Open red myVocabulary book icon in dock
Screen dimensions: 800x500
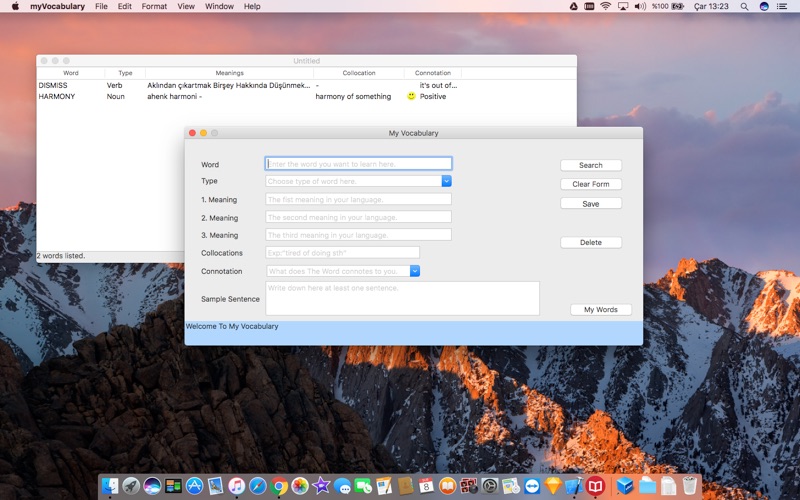(x=595, y=486)
